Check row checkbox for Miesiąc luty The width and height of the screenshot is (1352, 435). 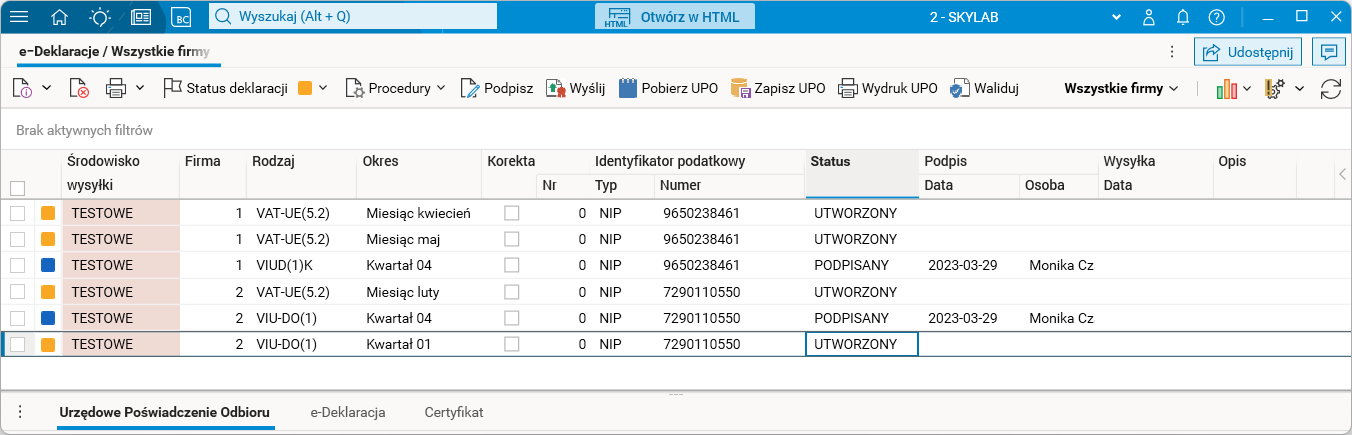click(x=17, y=292)
